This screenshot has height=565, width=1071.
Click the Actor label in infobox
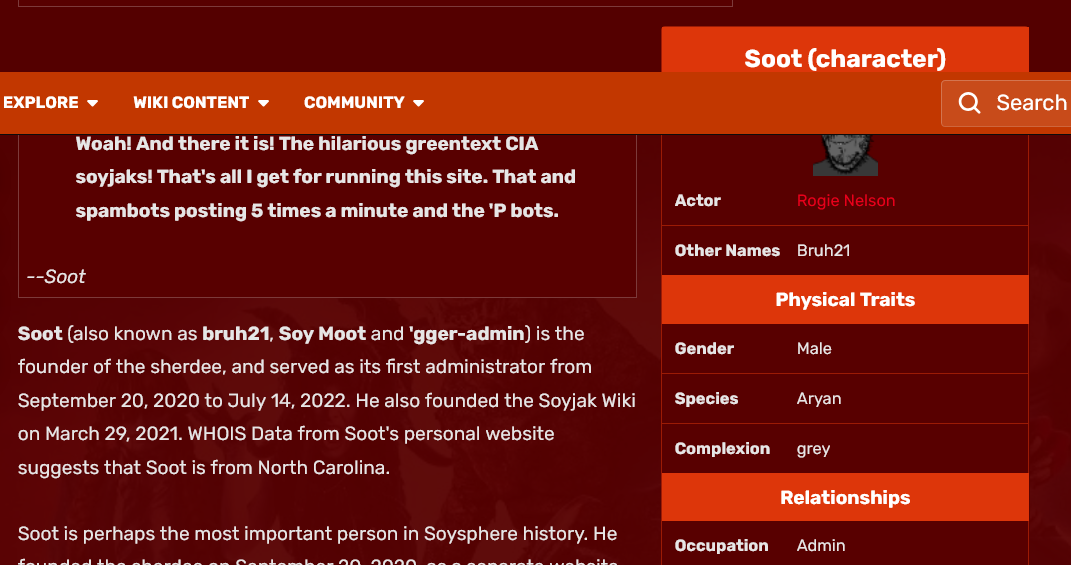pos(697,200)
